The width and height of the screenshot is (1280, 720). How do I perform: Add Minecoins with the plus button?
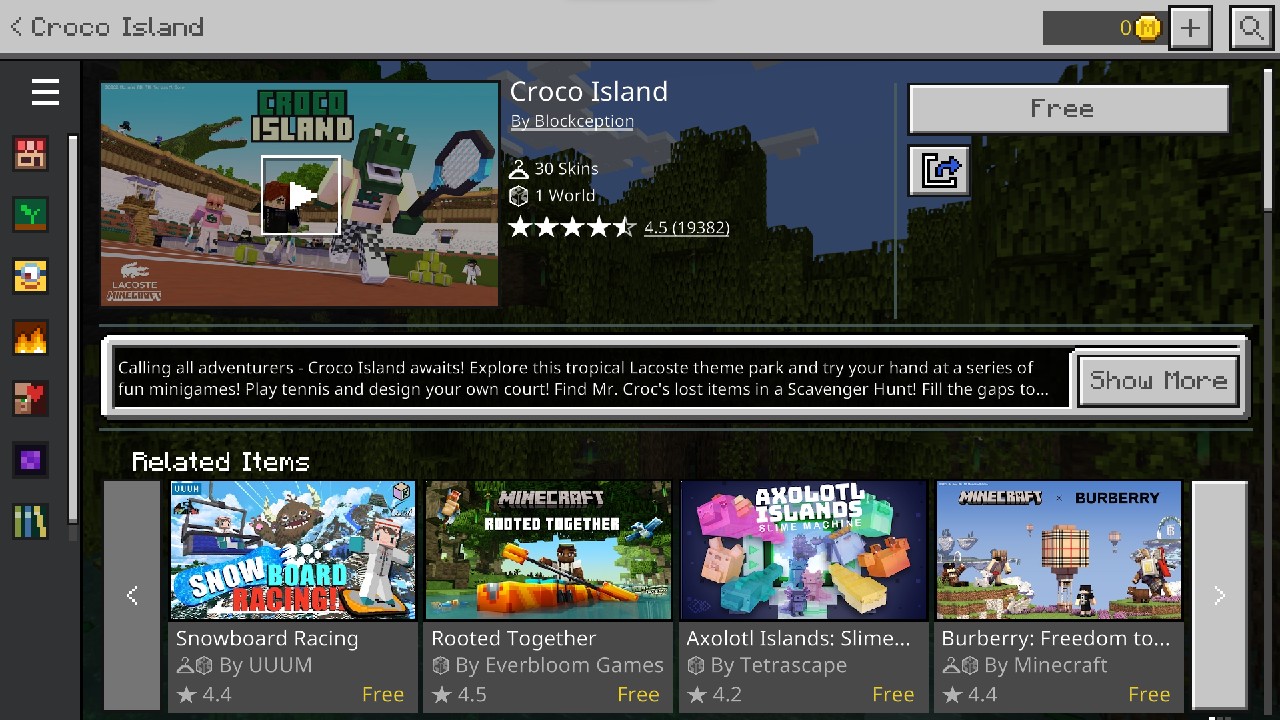1190,28
